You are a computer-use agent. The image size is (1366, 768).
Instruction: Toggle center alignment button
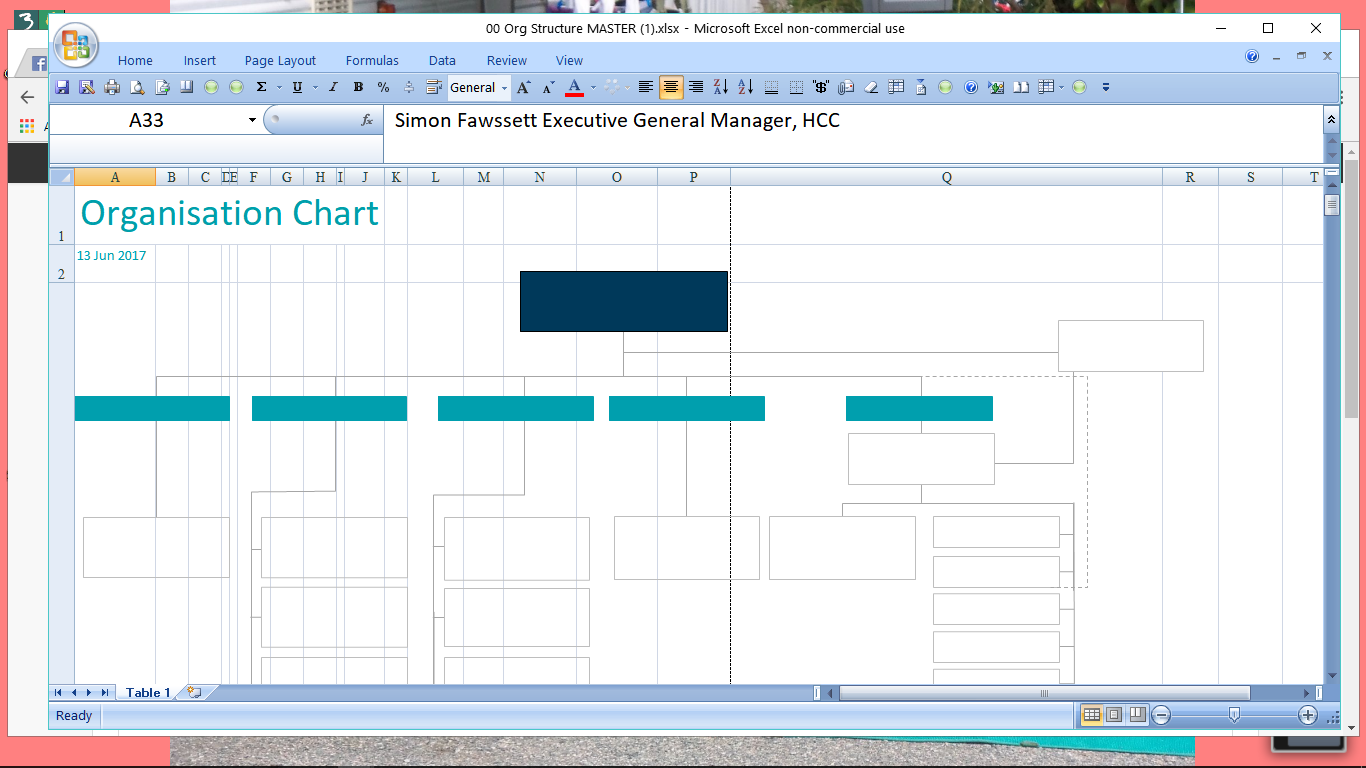tap(671, 88)
